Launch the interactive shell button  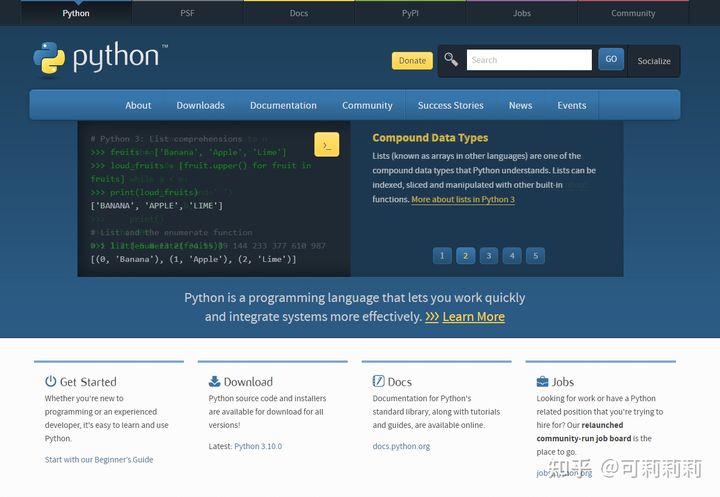pos(326,145)
